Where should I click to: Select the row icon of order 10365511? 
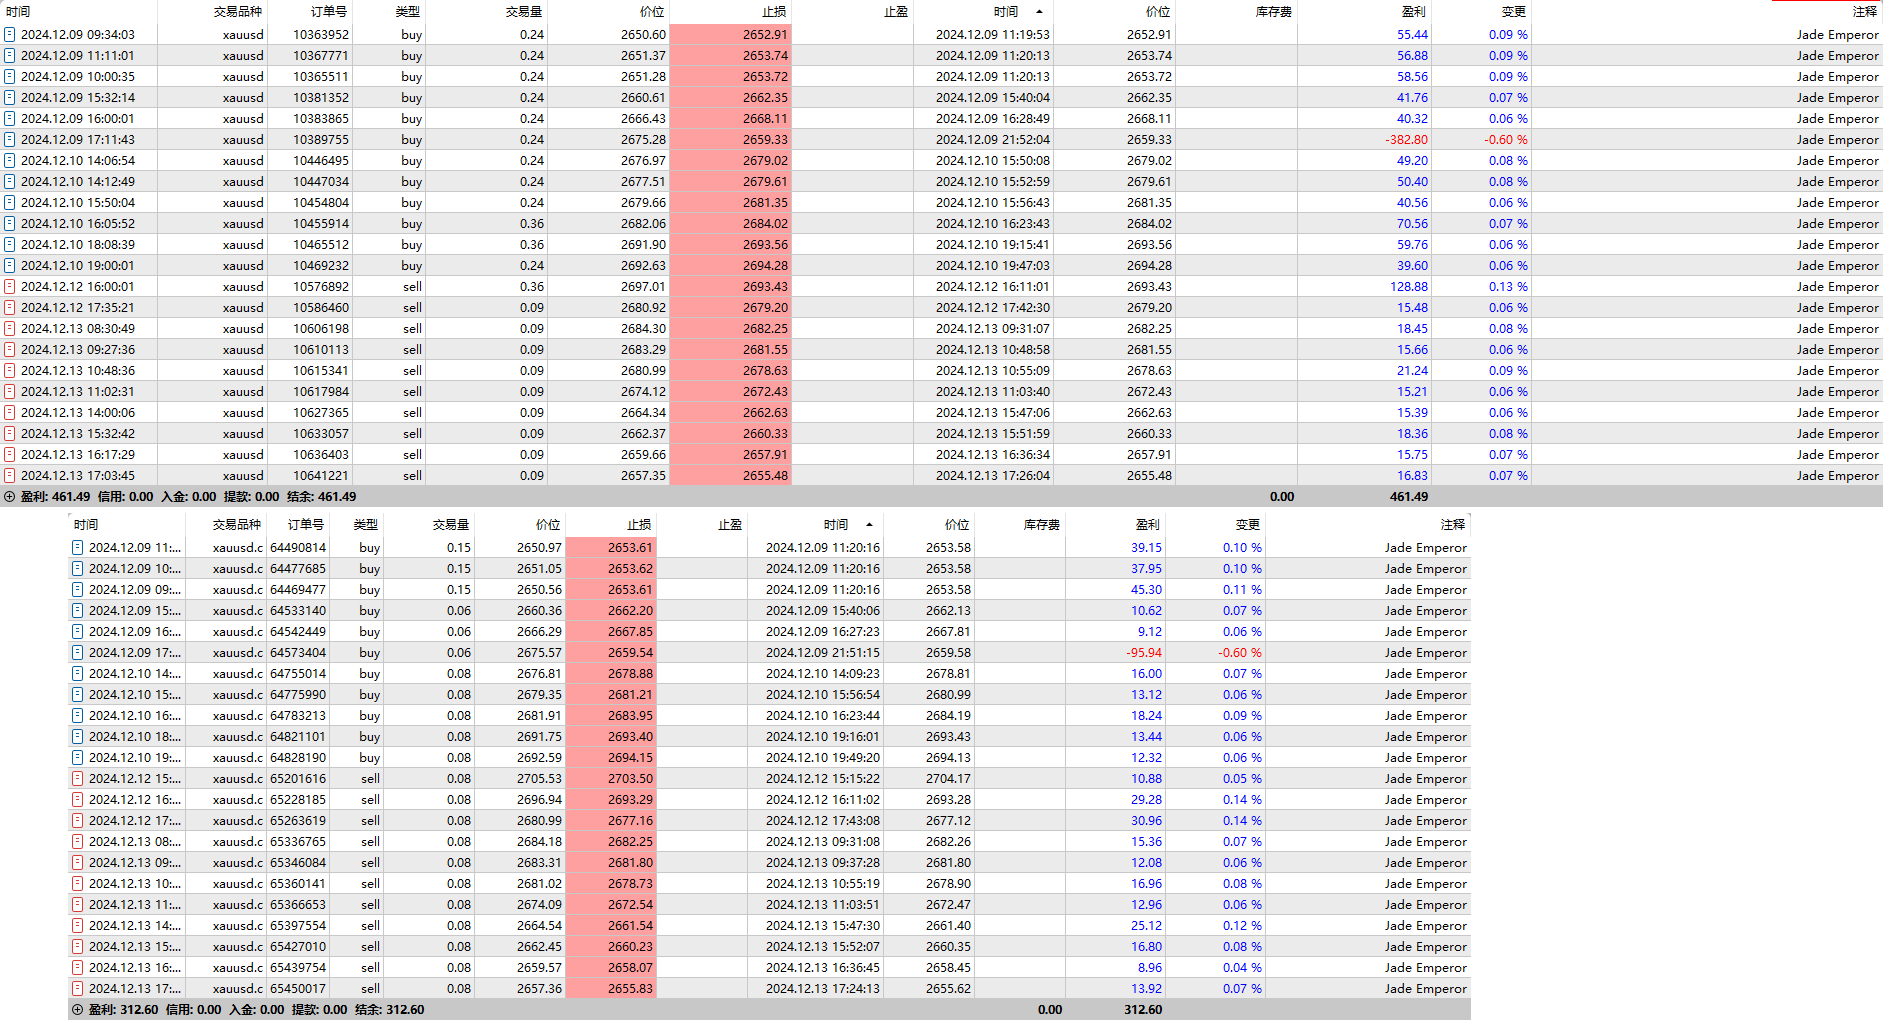[10, 76]
